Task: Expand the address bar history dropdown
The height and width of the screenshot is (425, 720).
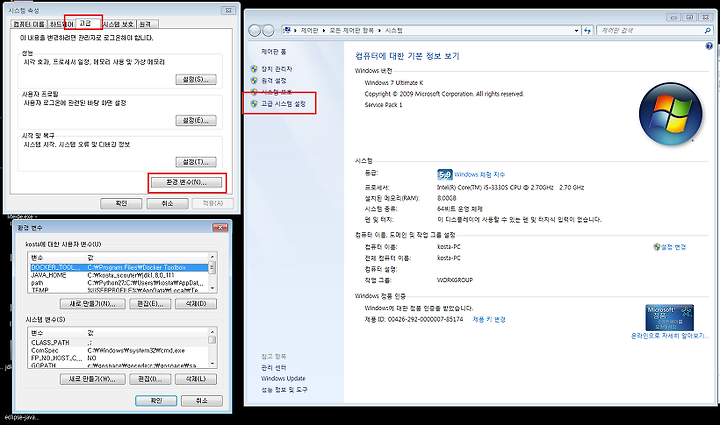Action: coord(577,31)
